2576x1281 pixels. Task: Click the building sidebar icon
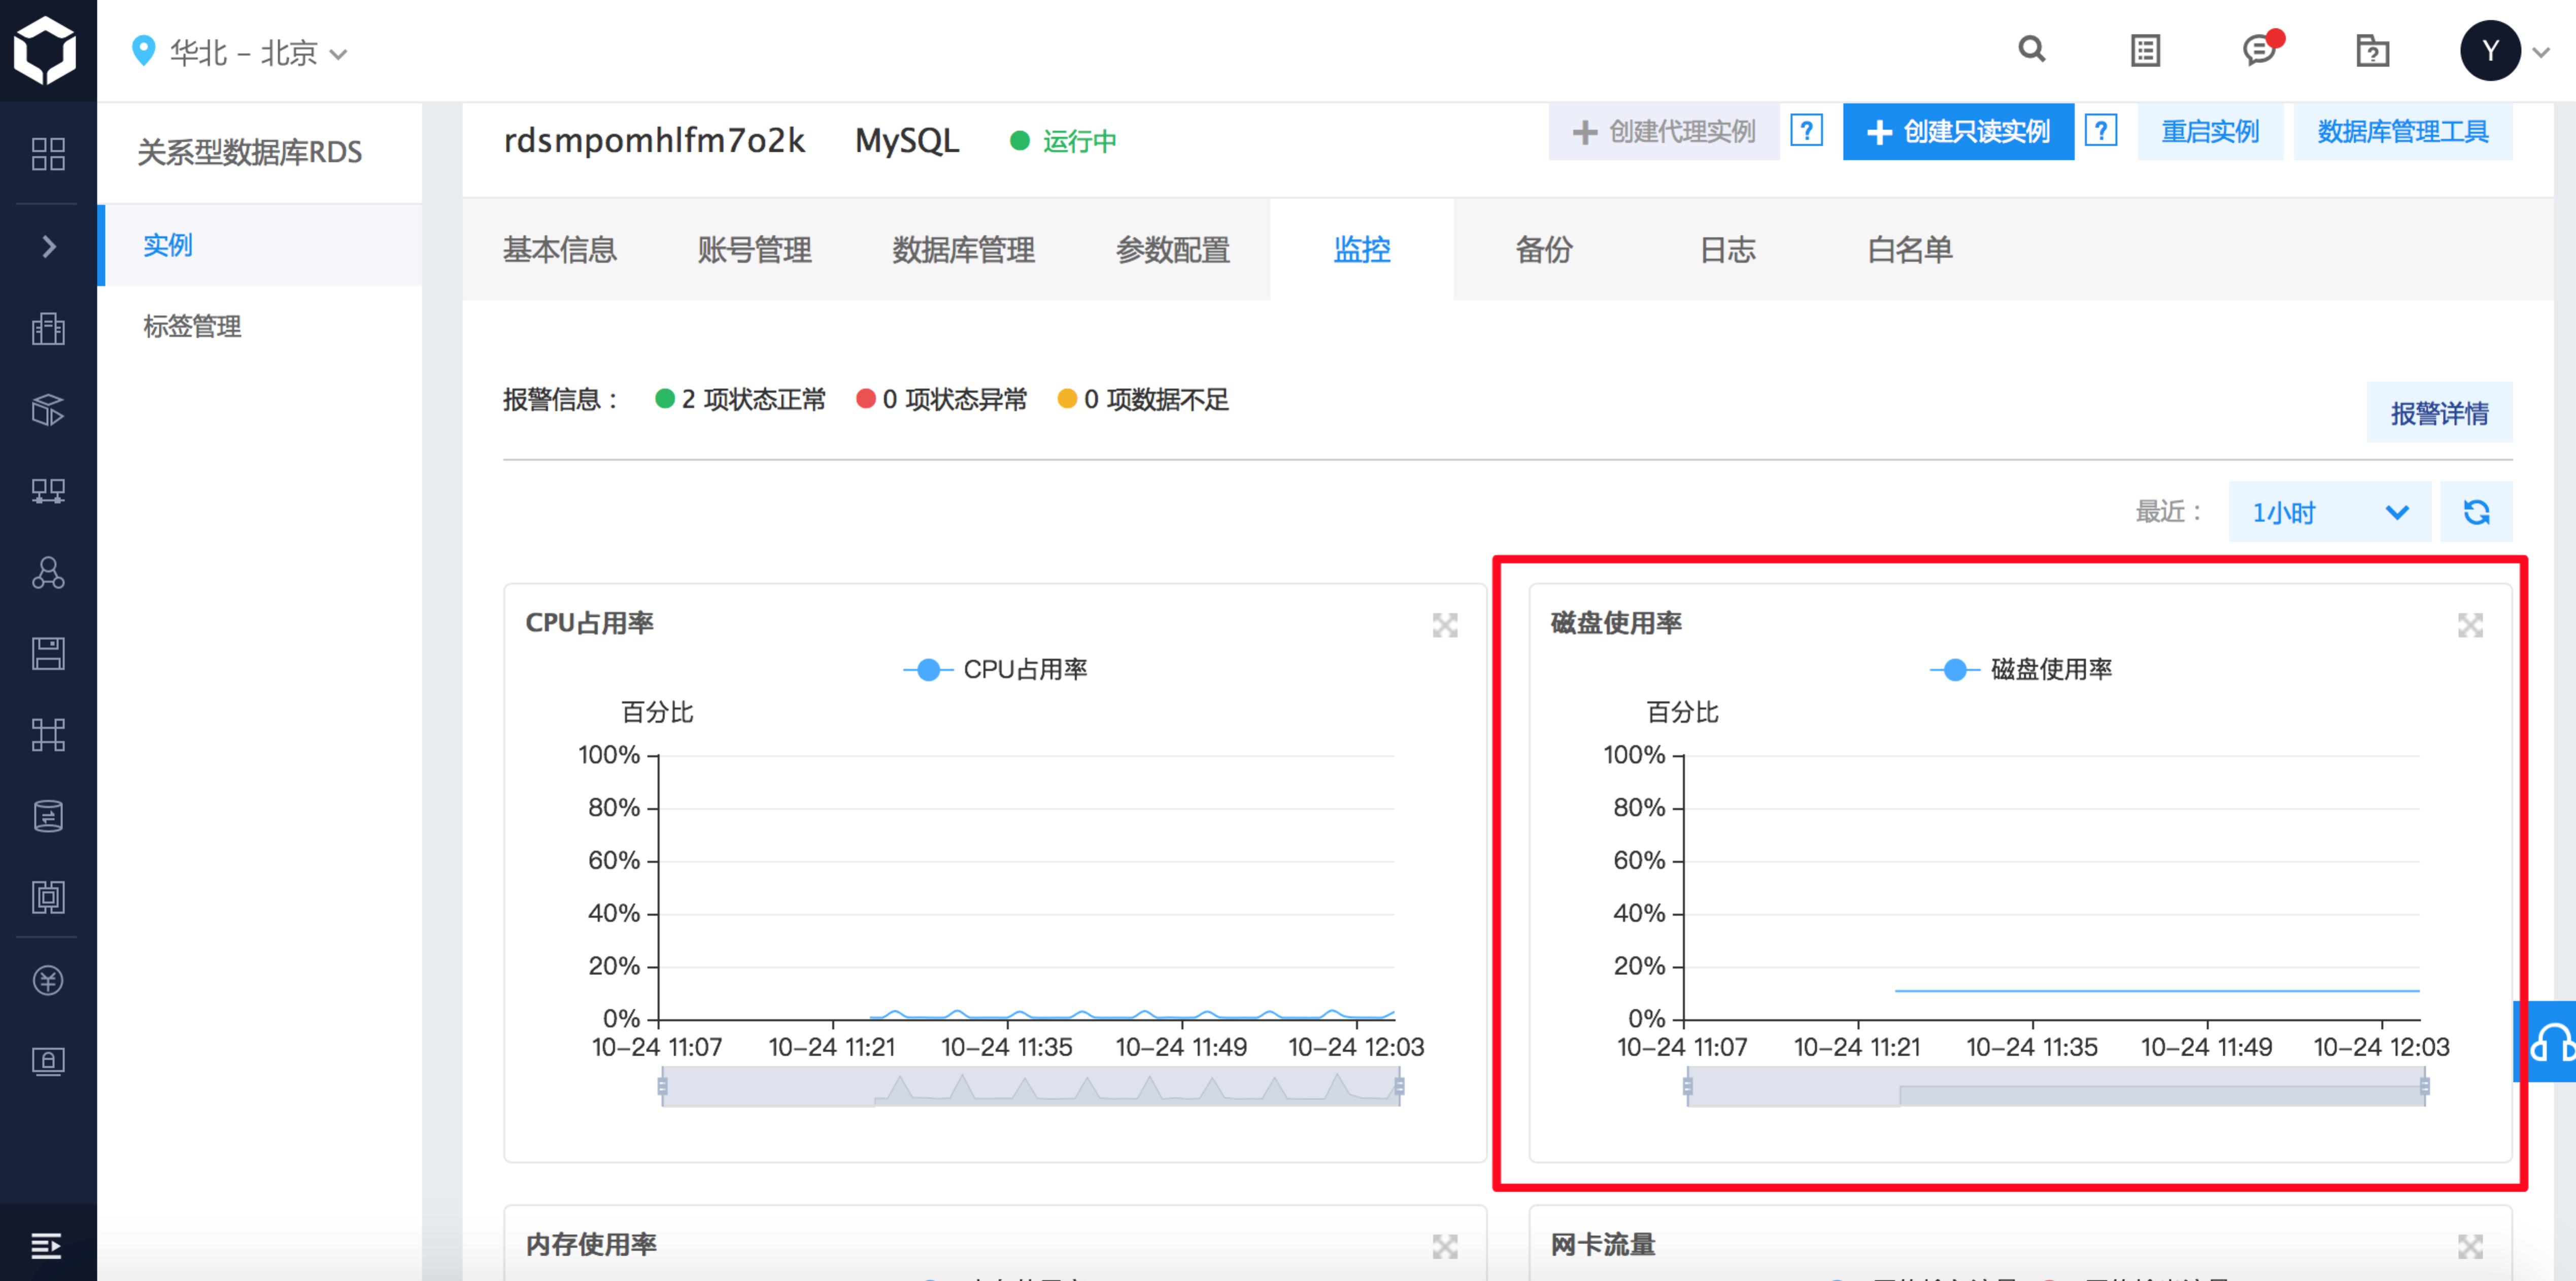click(48, 328)
